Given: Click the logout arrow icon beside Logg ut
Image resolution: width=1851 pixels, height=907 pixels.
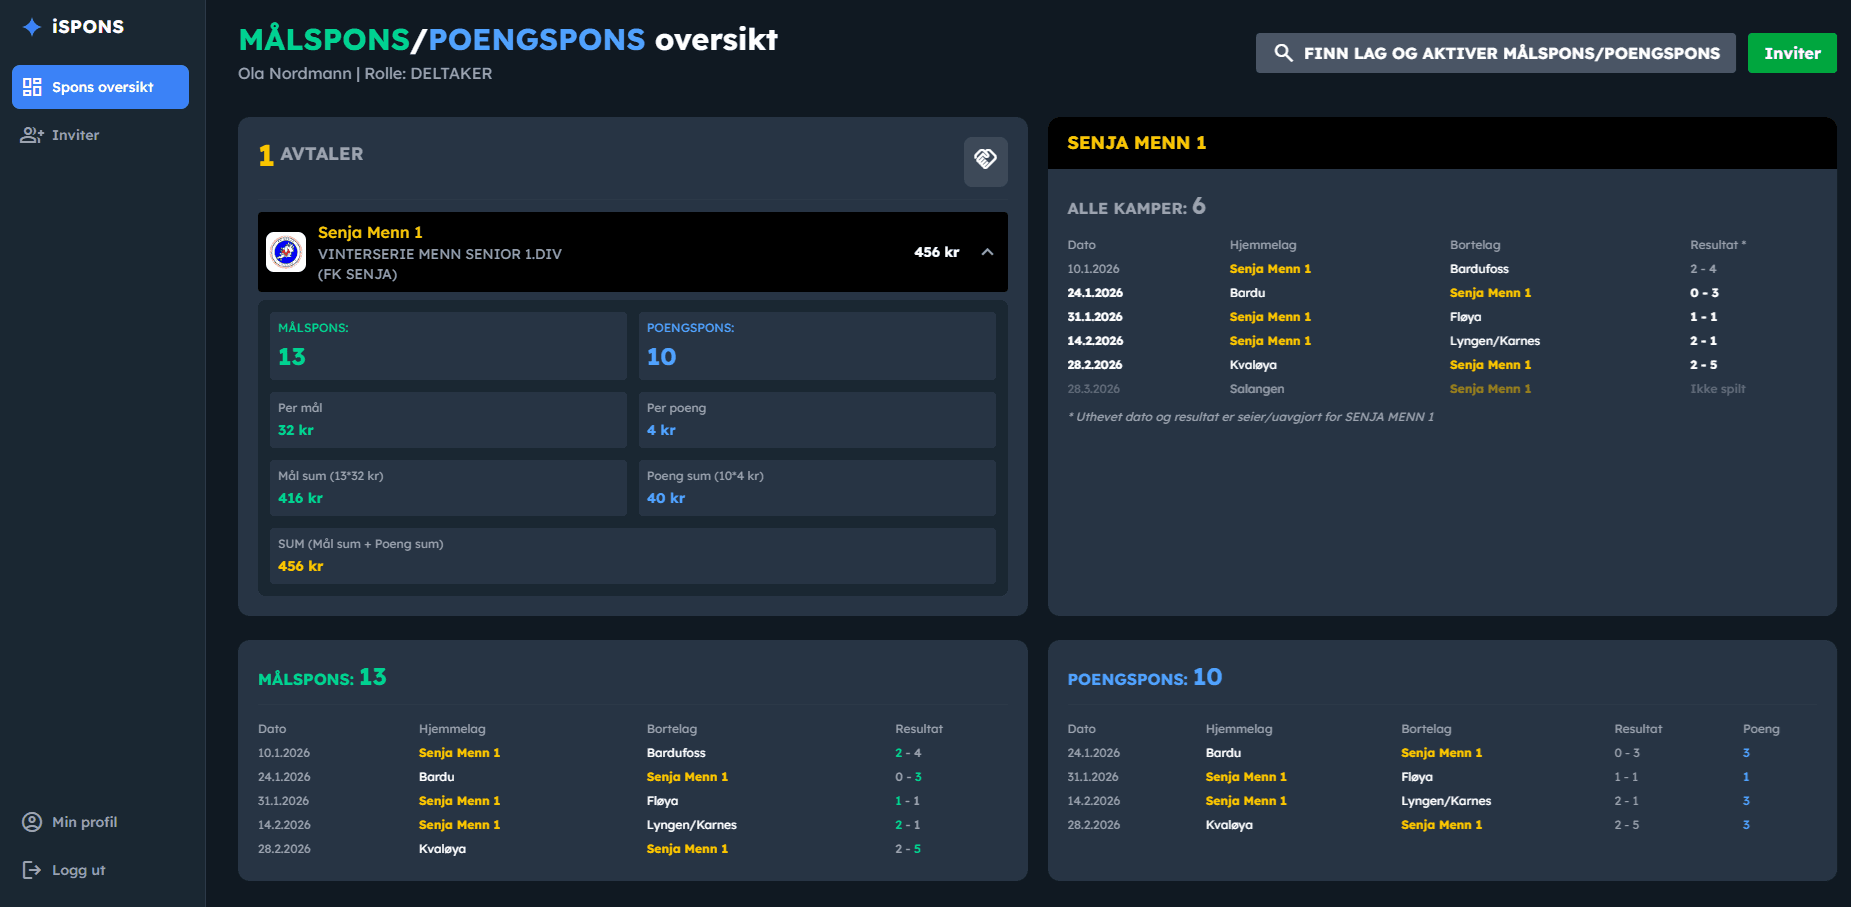Looking at the screenshot, I should (31, 870).
